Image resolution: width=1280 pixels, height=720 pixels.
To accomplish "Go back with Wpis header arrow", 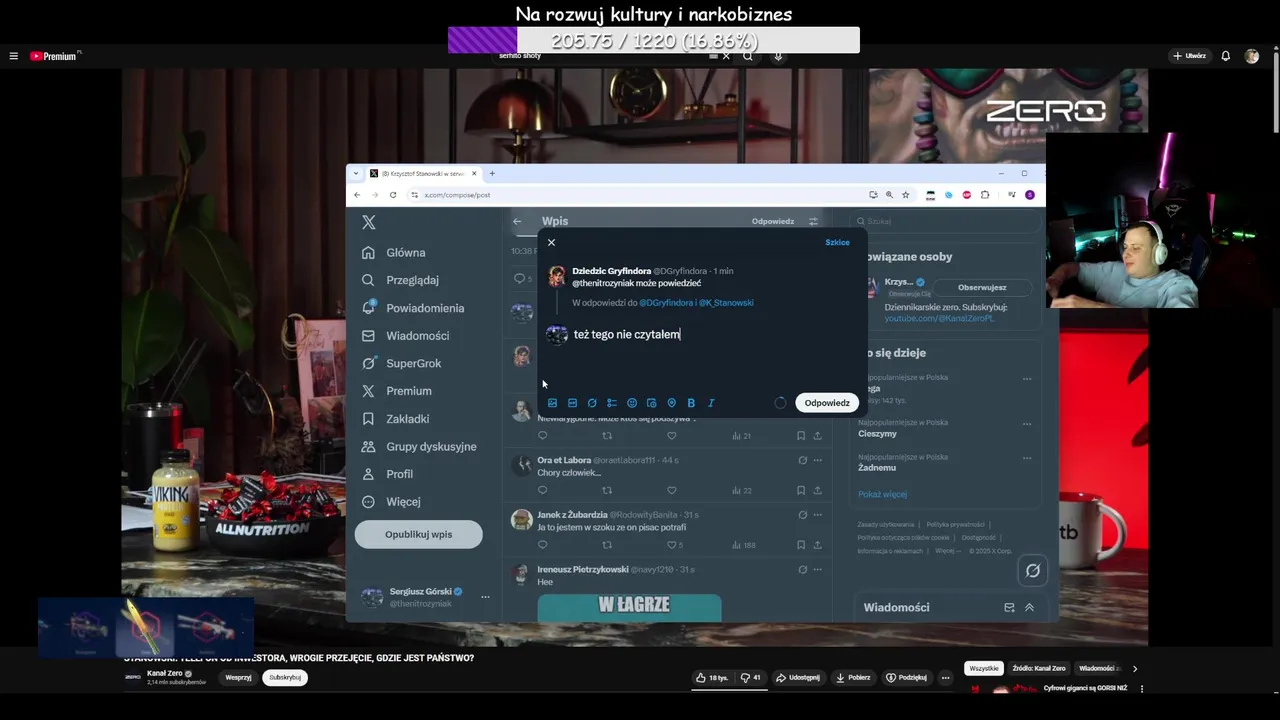I will point(517,221).
